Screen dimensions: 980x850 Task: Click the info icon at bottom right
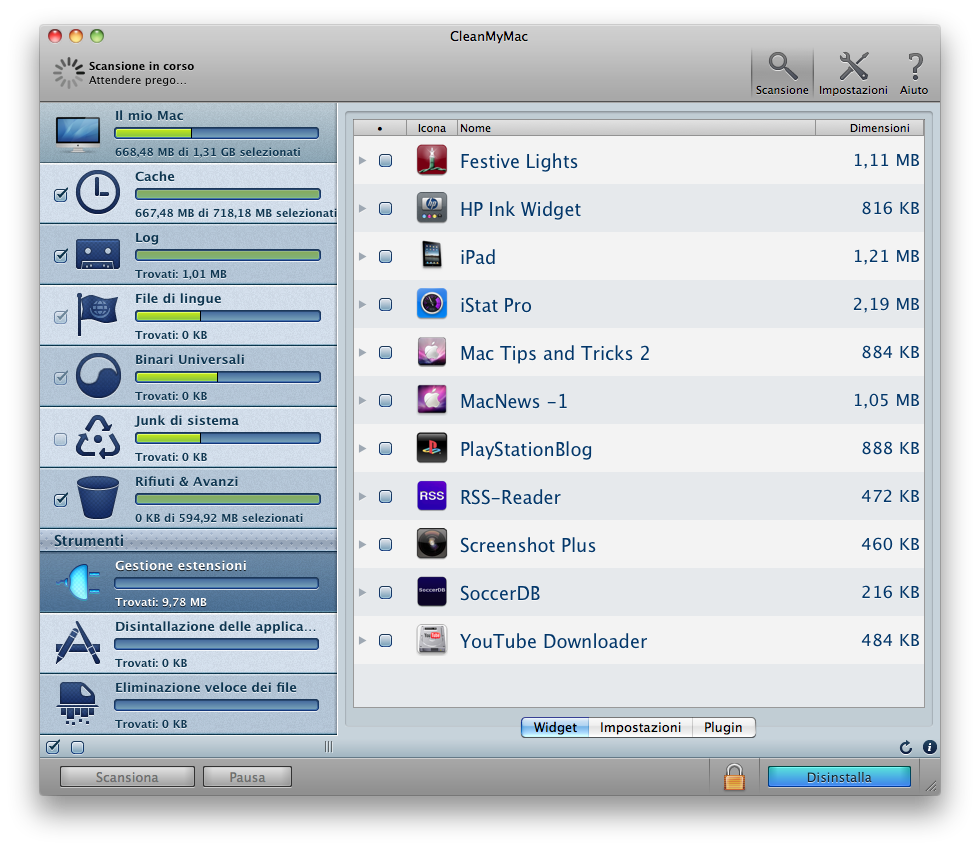click(x=929, y=747)
